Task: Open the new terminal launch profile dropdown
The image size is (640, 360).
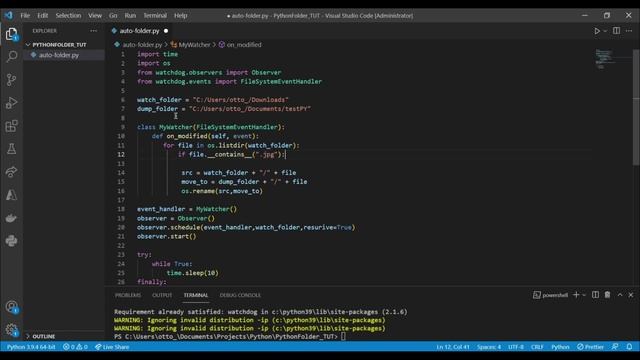Action: coord(584,295)
